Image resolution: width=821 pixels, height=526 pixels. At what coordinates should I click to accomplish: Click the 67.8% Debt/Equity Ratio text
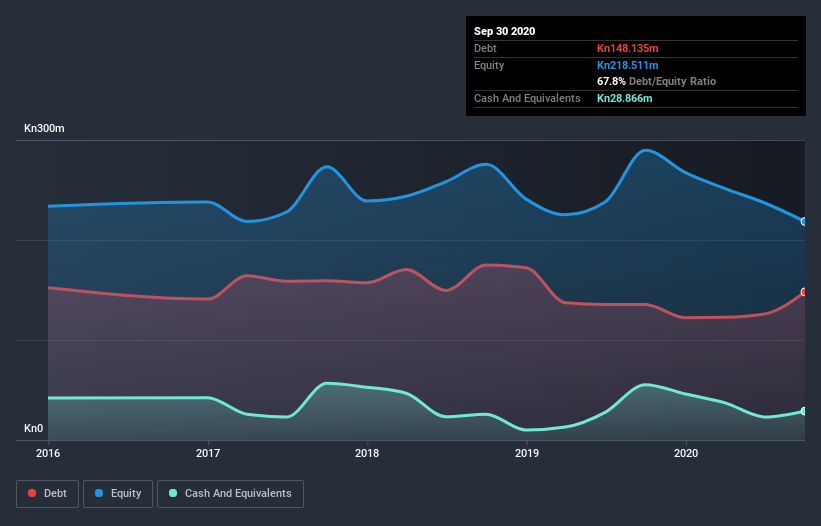pos(657,81)
